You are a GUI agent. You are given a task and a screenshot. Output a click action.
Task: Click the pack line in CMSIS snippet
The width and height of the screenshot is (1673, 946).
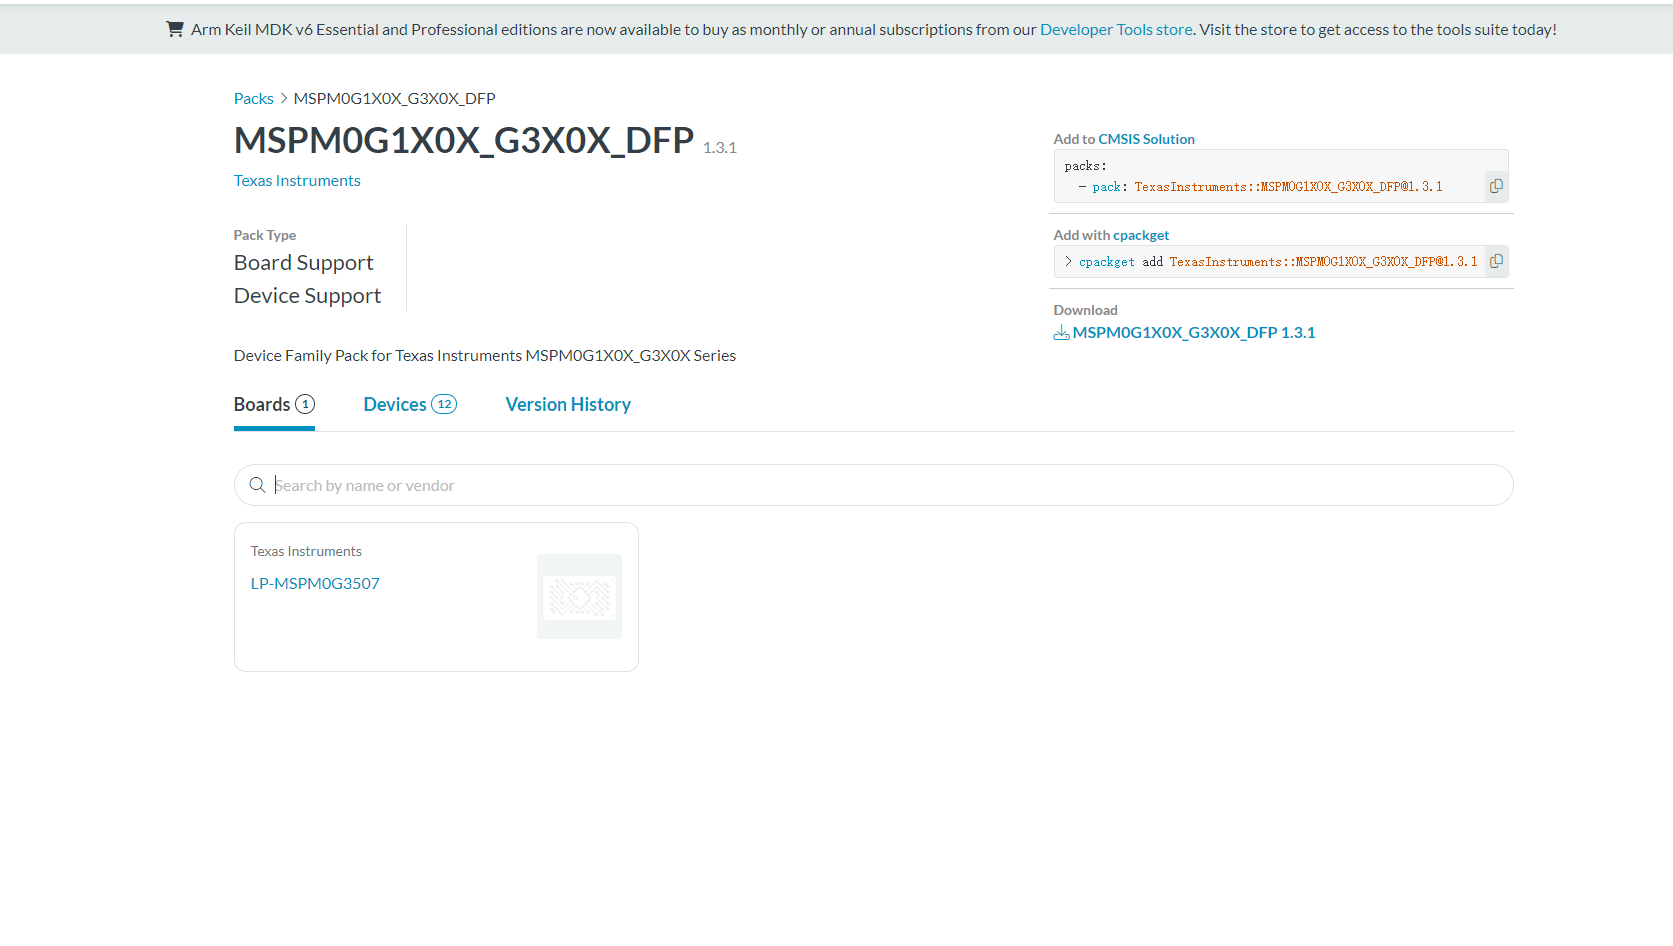pos(1260,187)
